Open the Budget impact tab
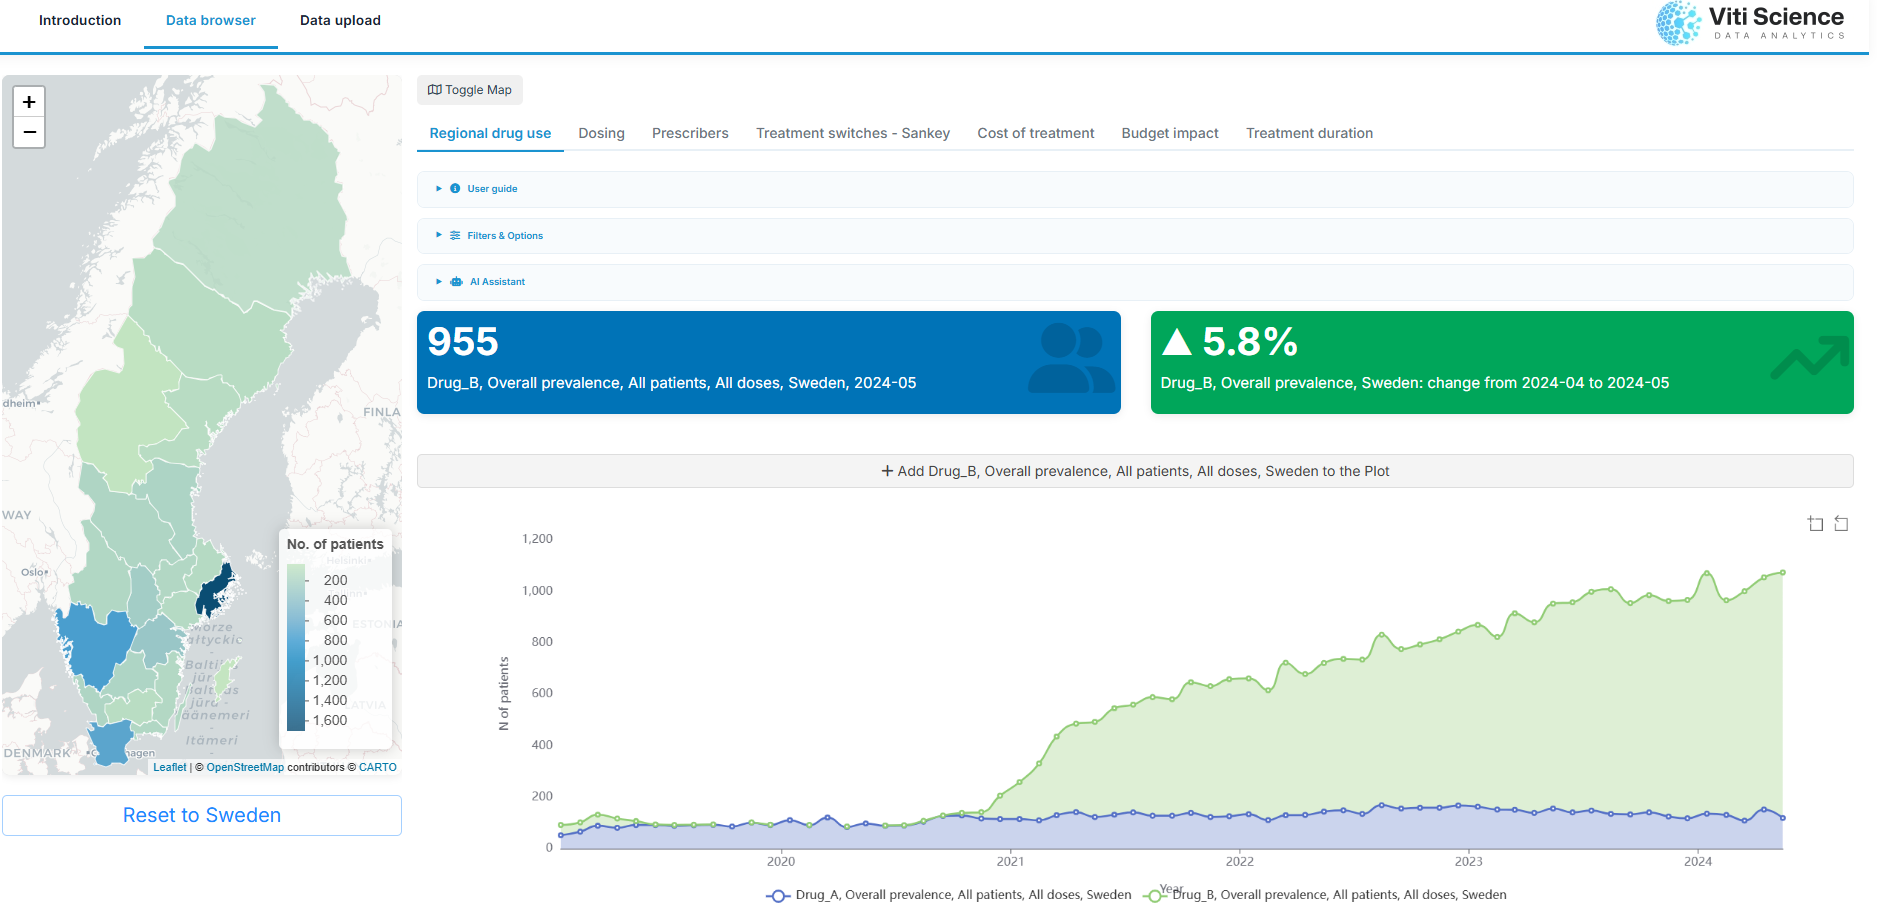Image resolution: width=1877 pixels, height=911 pixels. pyautogui.click(x=1170, y=133)
